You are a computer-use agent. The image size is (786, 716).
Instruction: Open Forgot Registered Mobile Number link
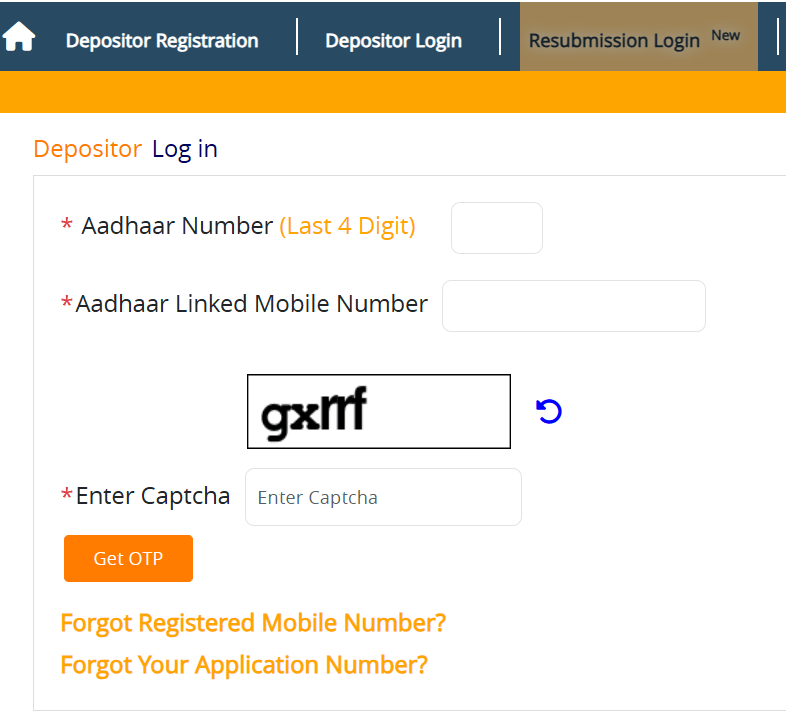(x=253, y=623)
